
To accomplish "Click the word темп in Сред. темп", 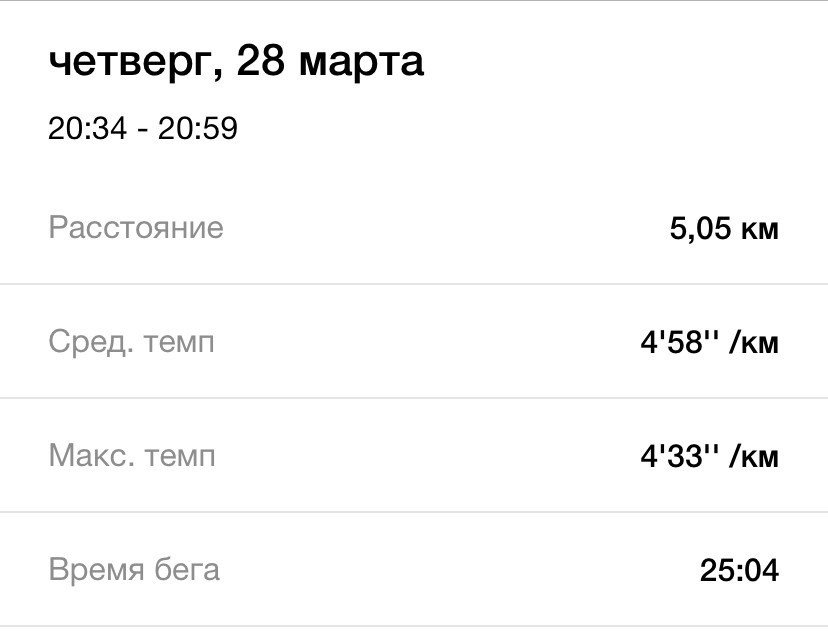I will [179, 344].
